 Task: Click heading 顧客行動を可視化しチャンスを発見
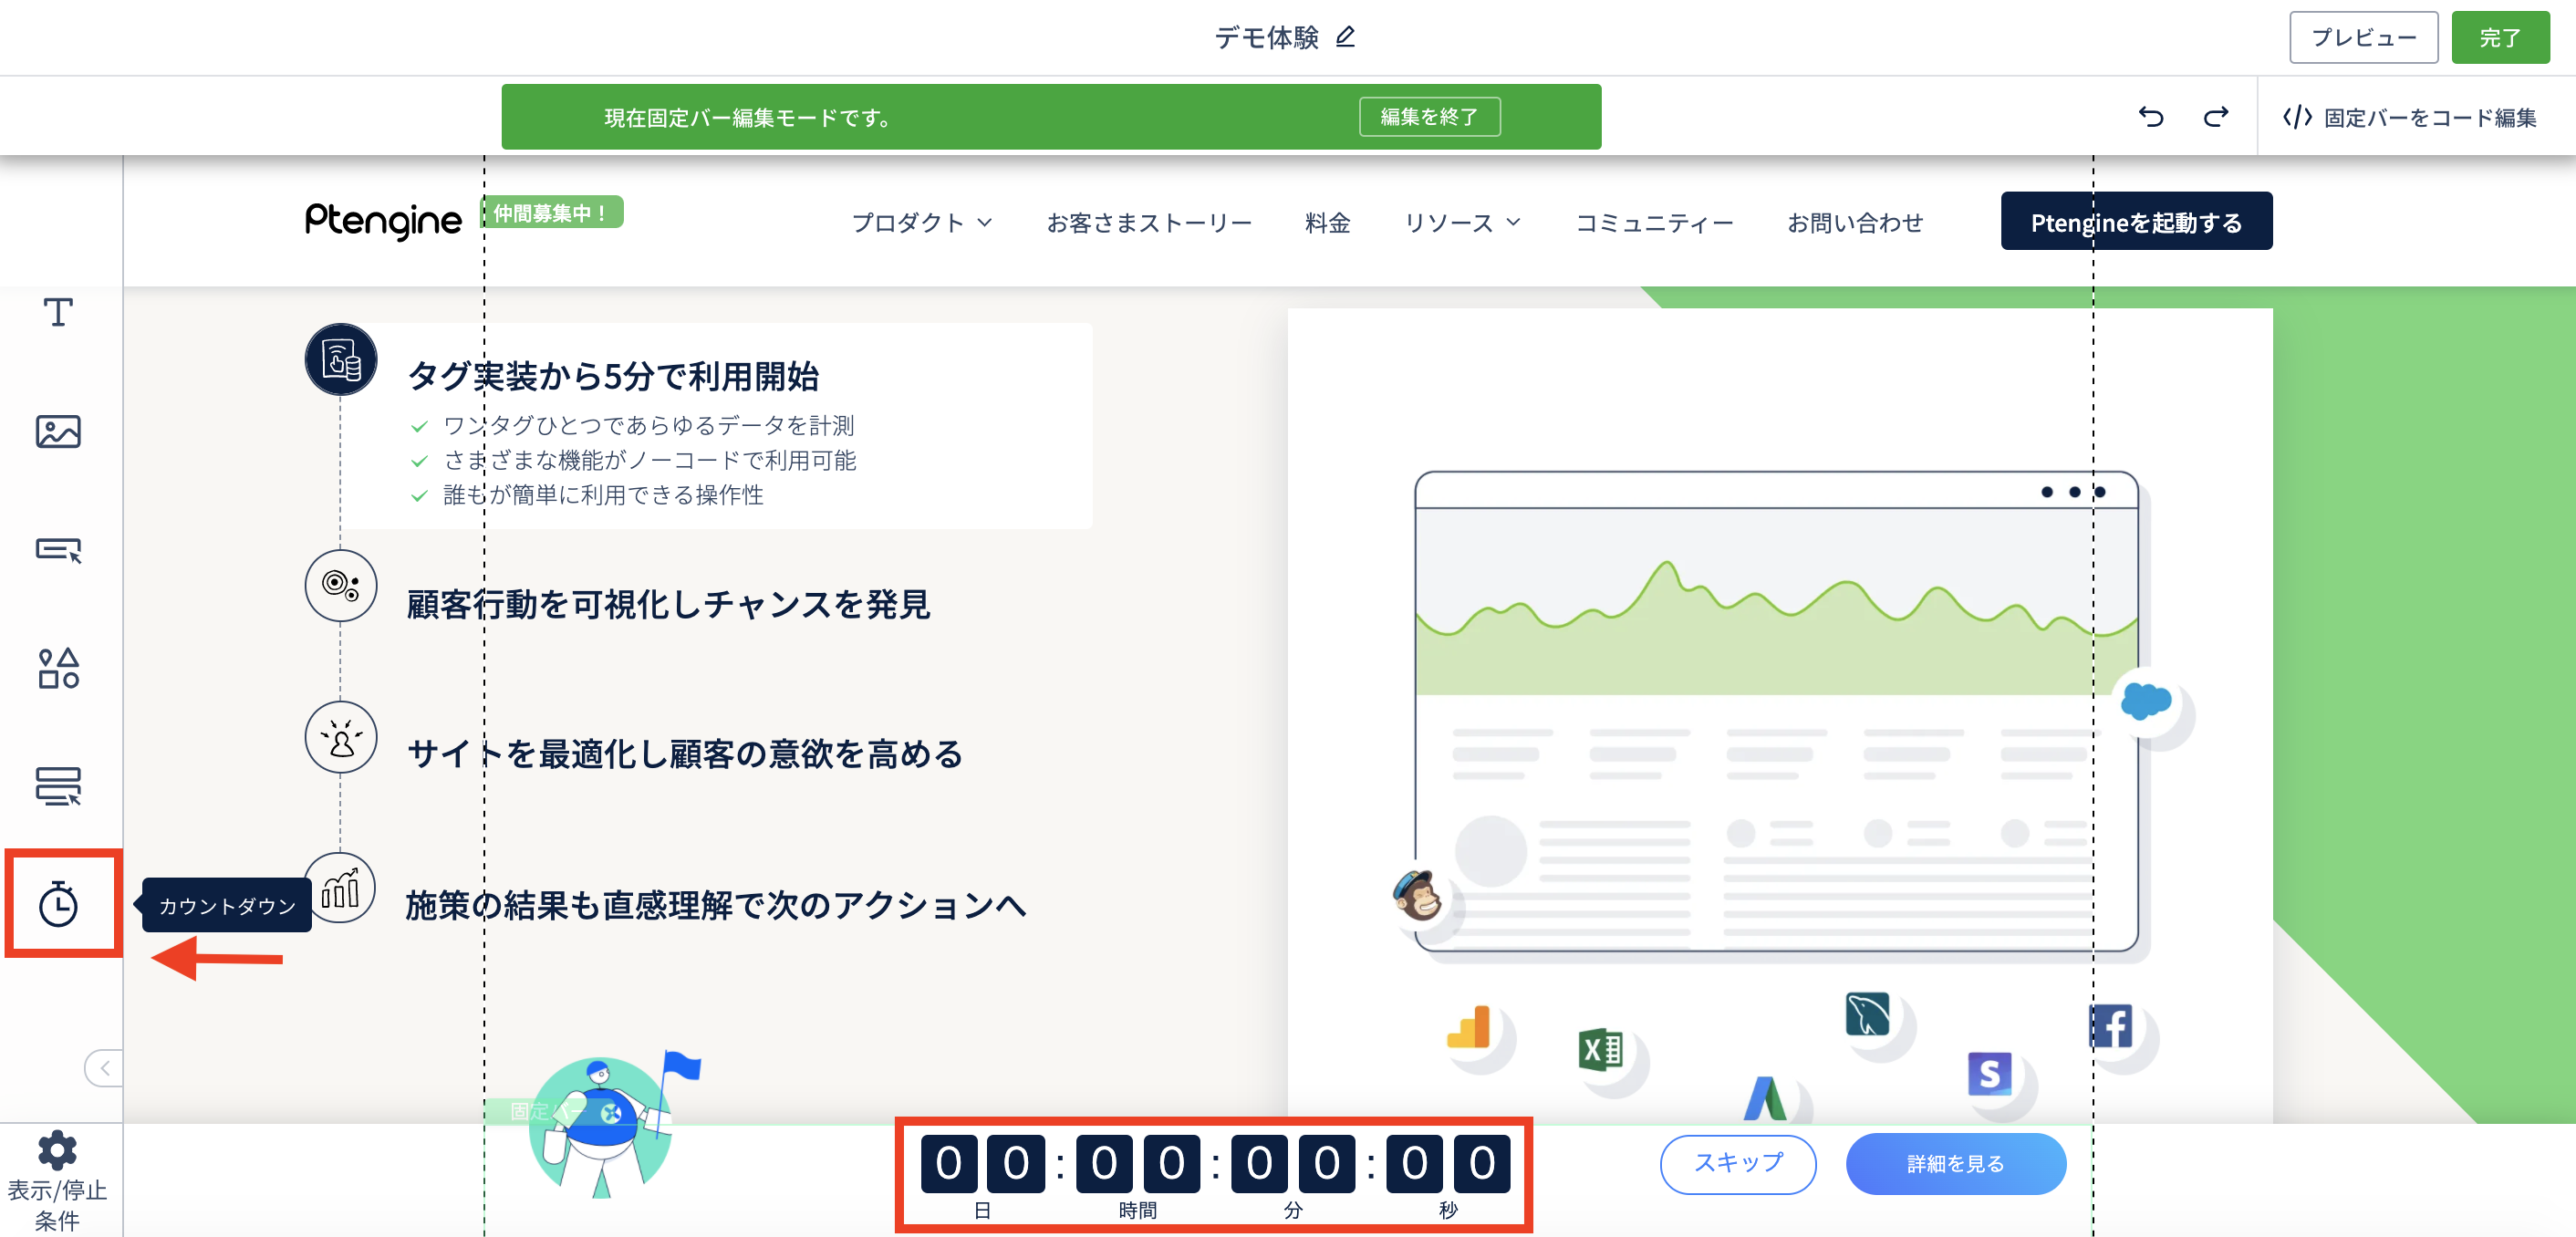669,604
